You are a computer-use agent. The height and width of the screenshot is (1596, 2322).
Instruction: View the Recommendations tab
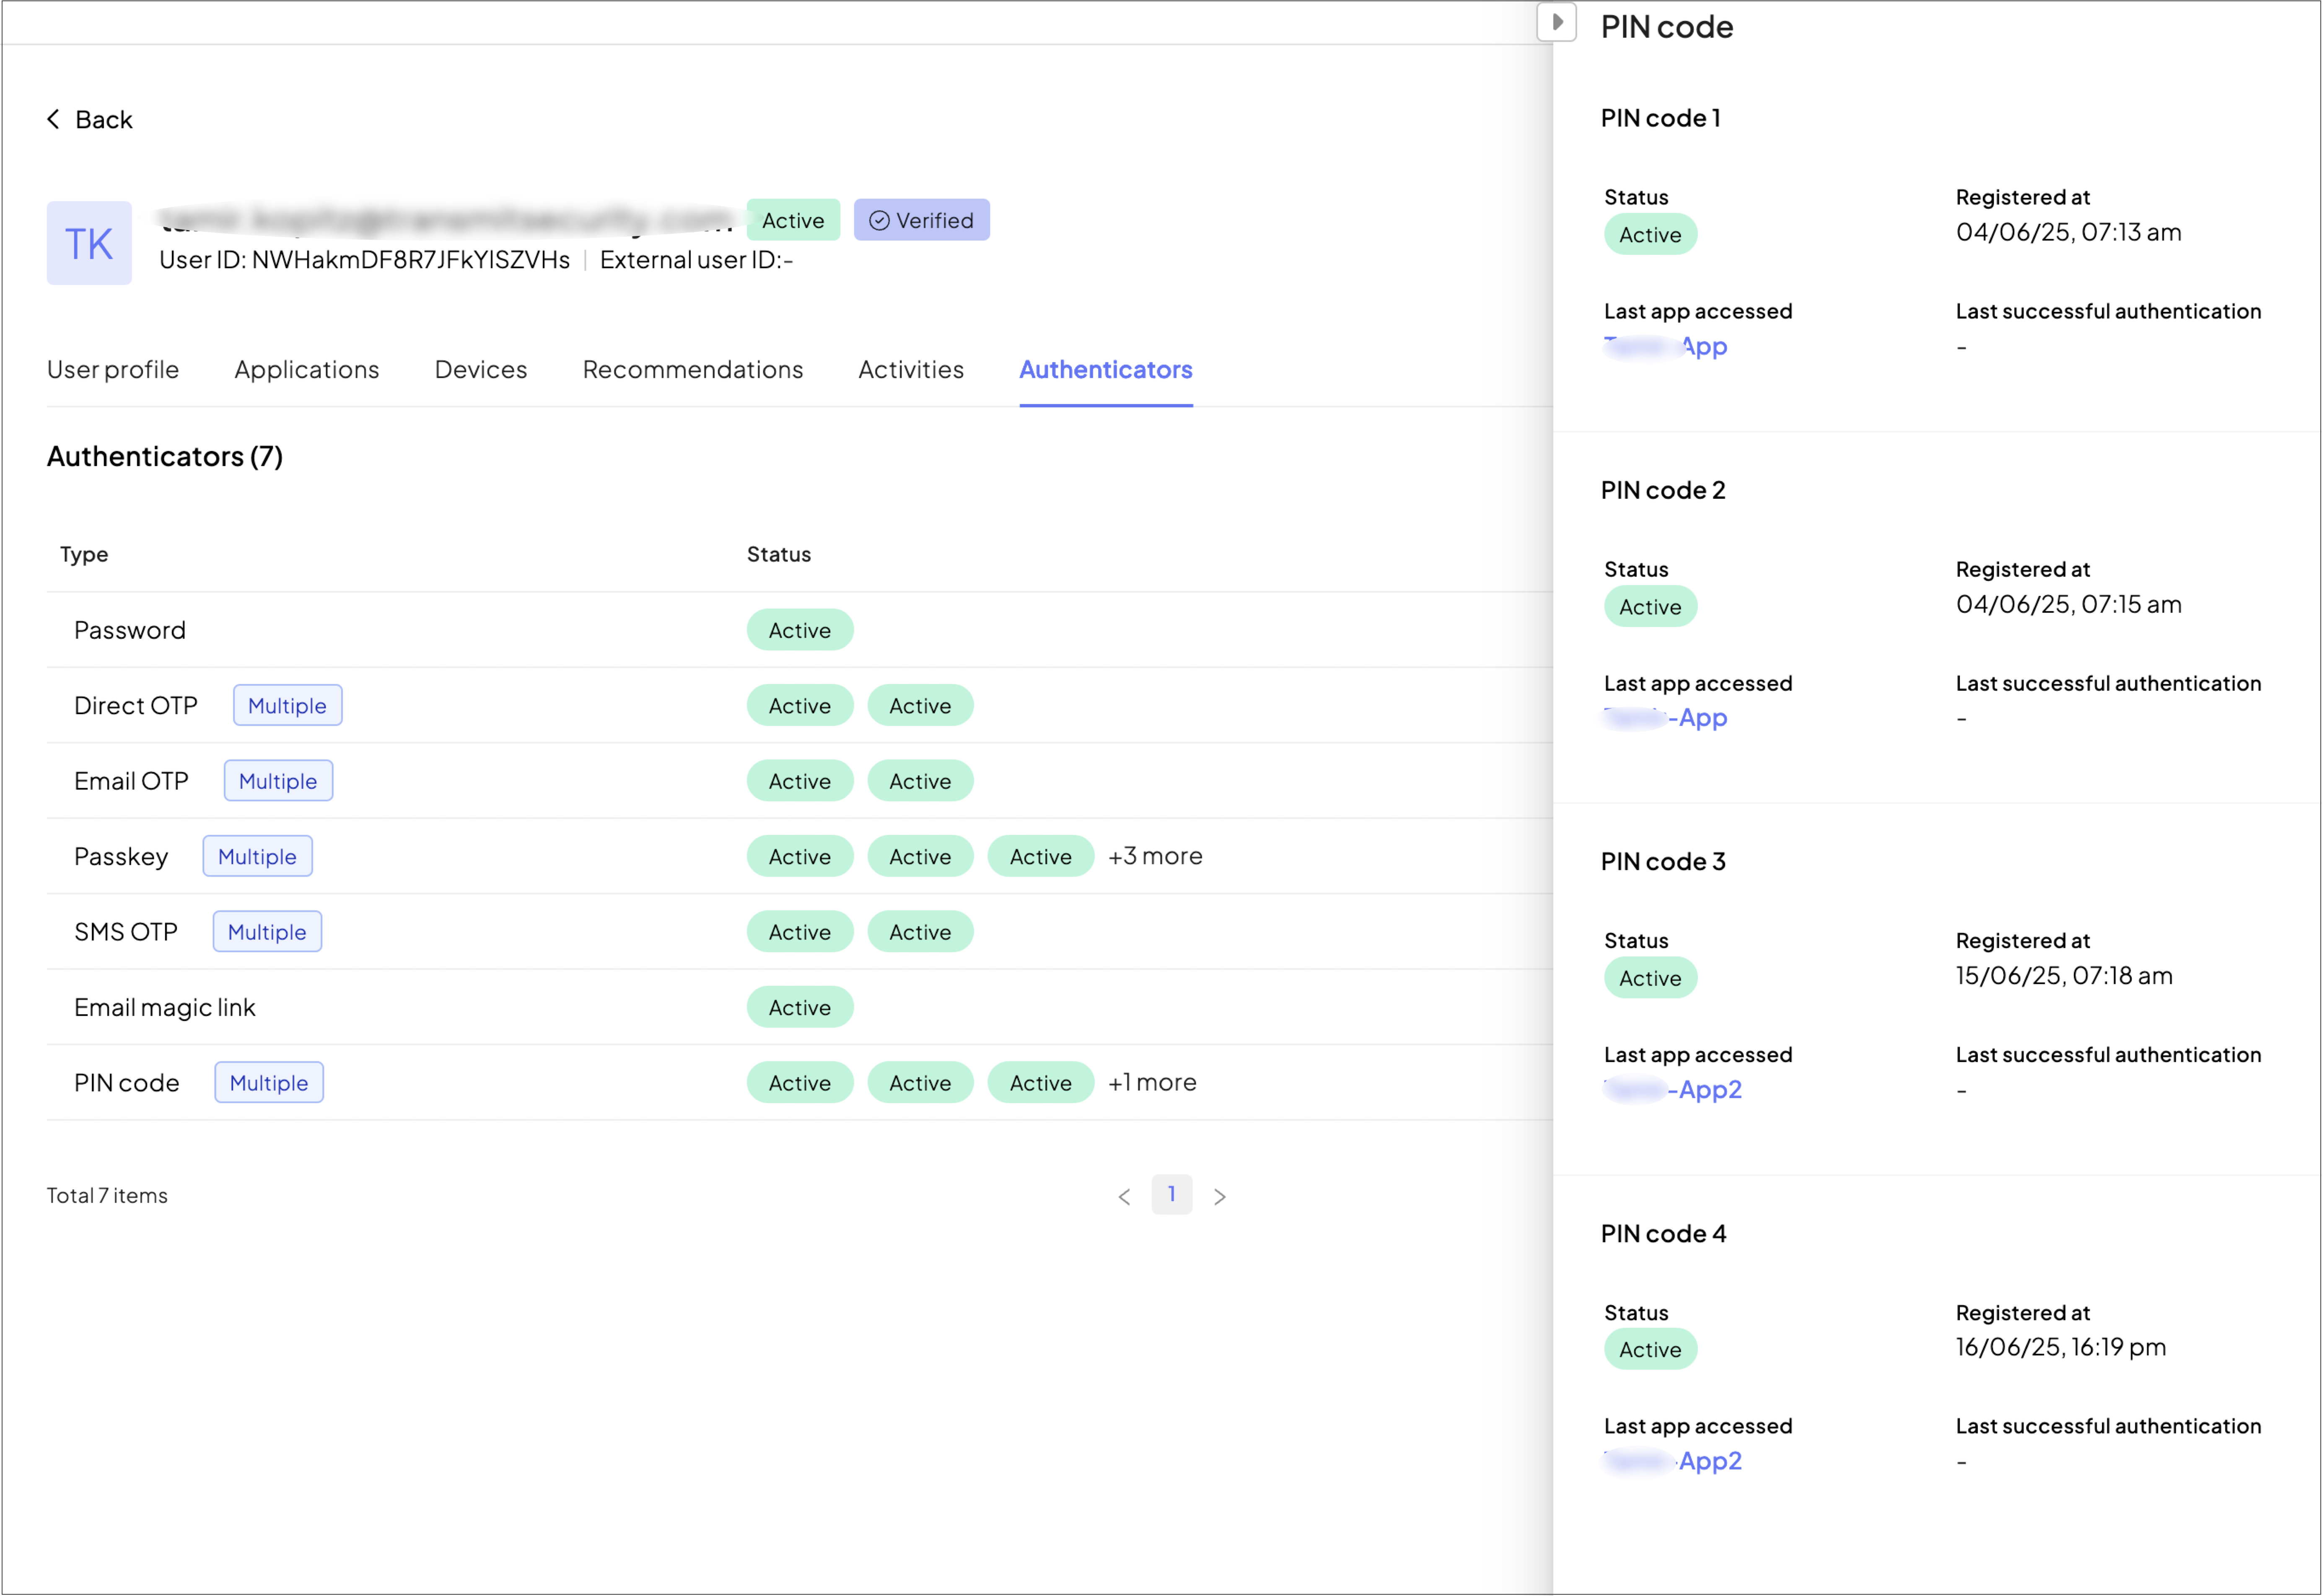[x=692, y=369]
